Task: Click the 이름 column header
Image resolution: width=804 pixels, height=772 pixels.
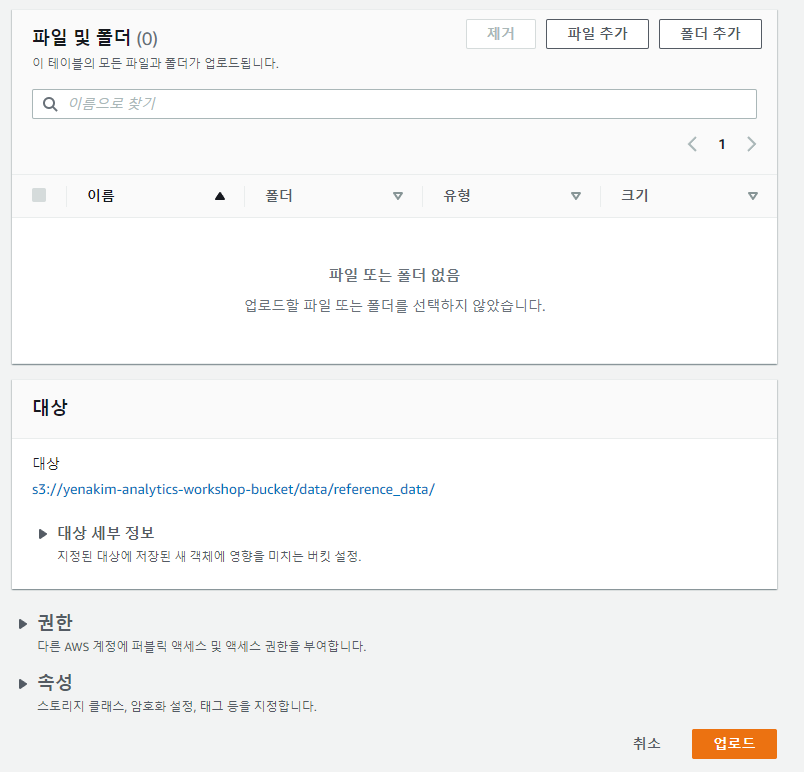Action: pos(101,195)
